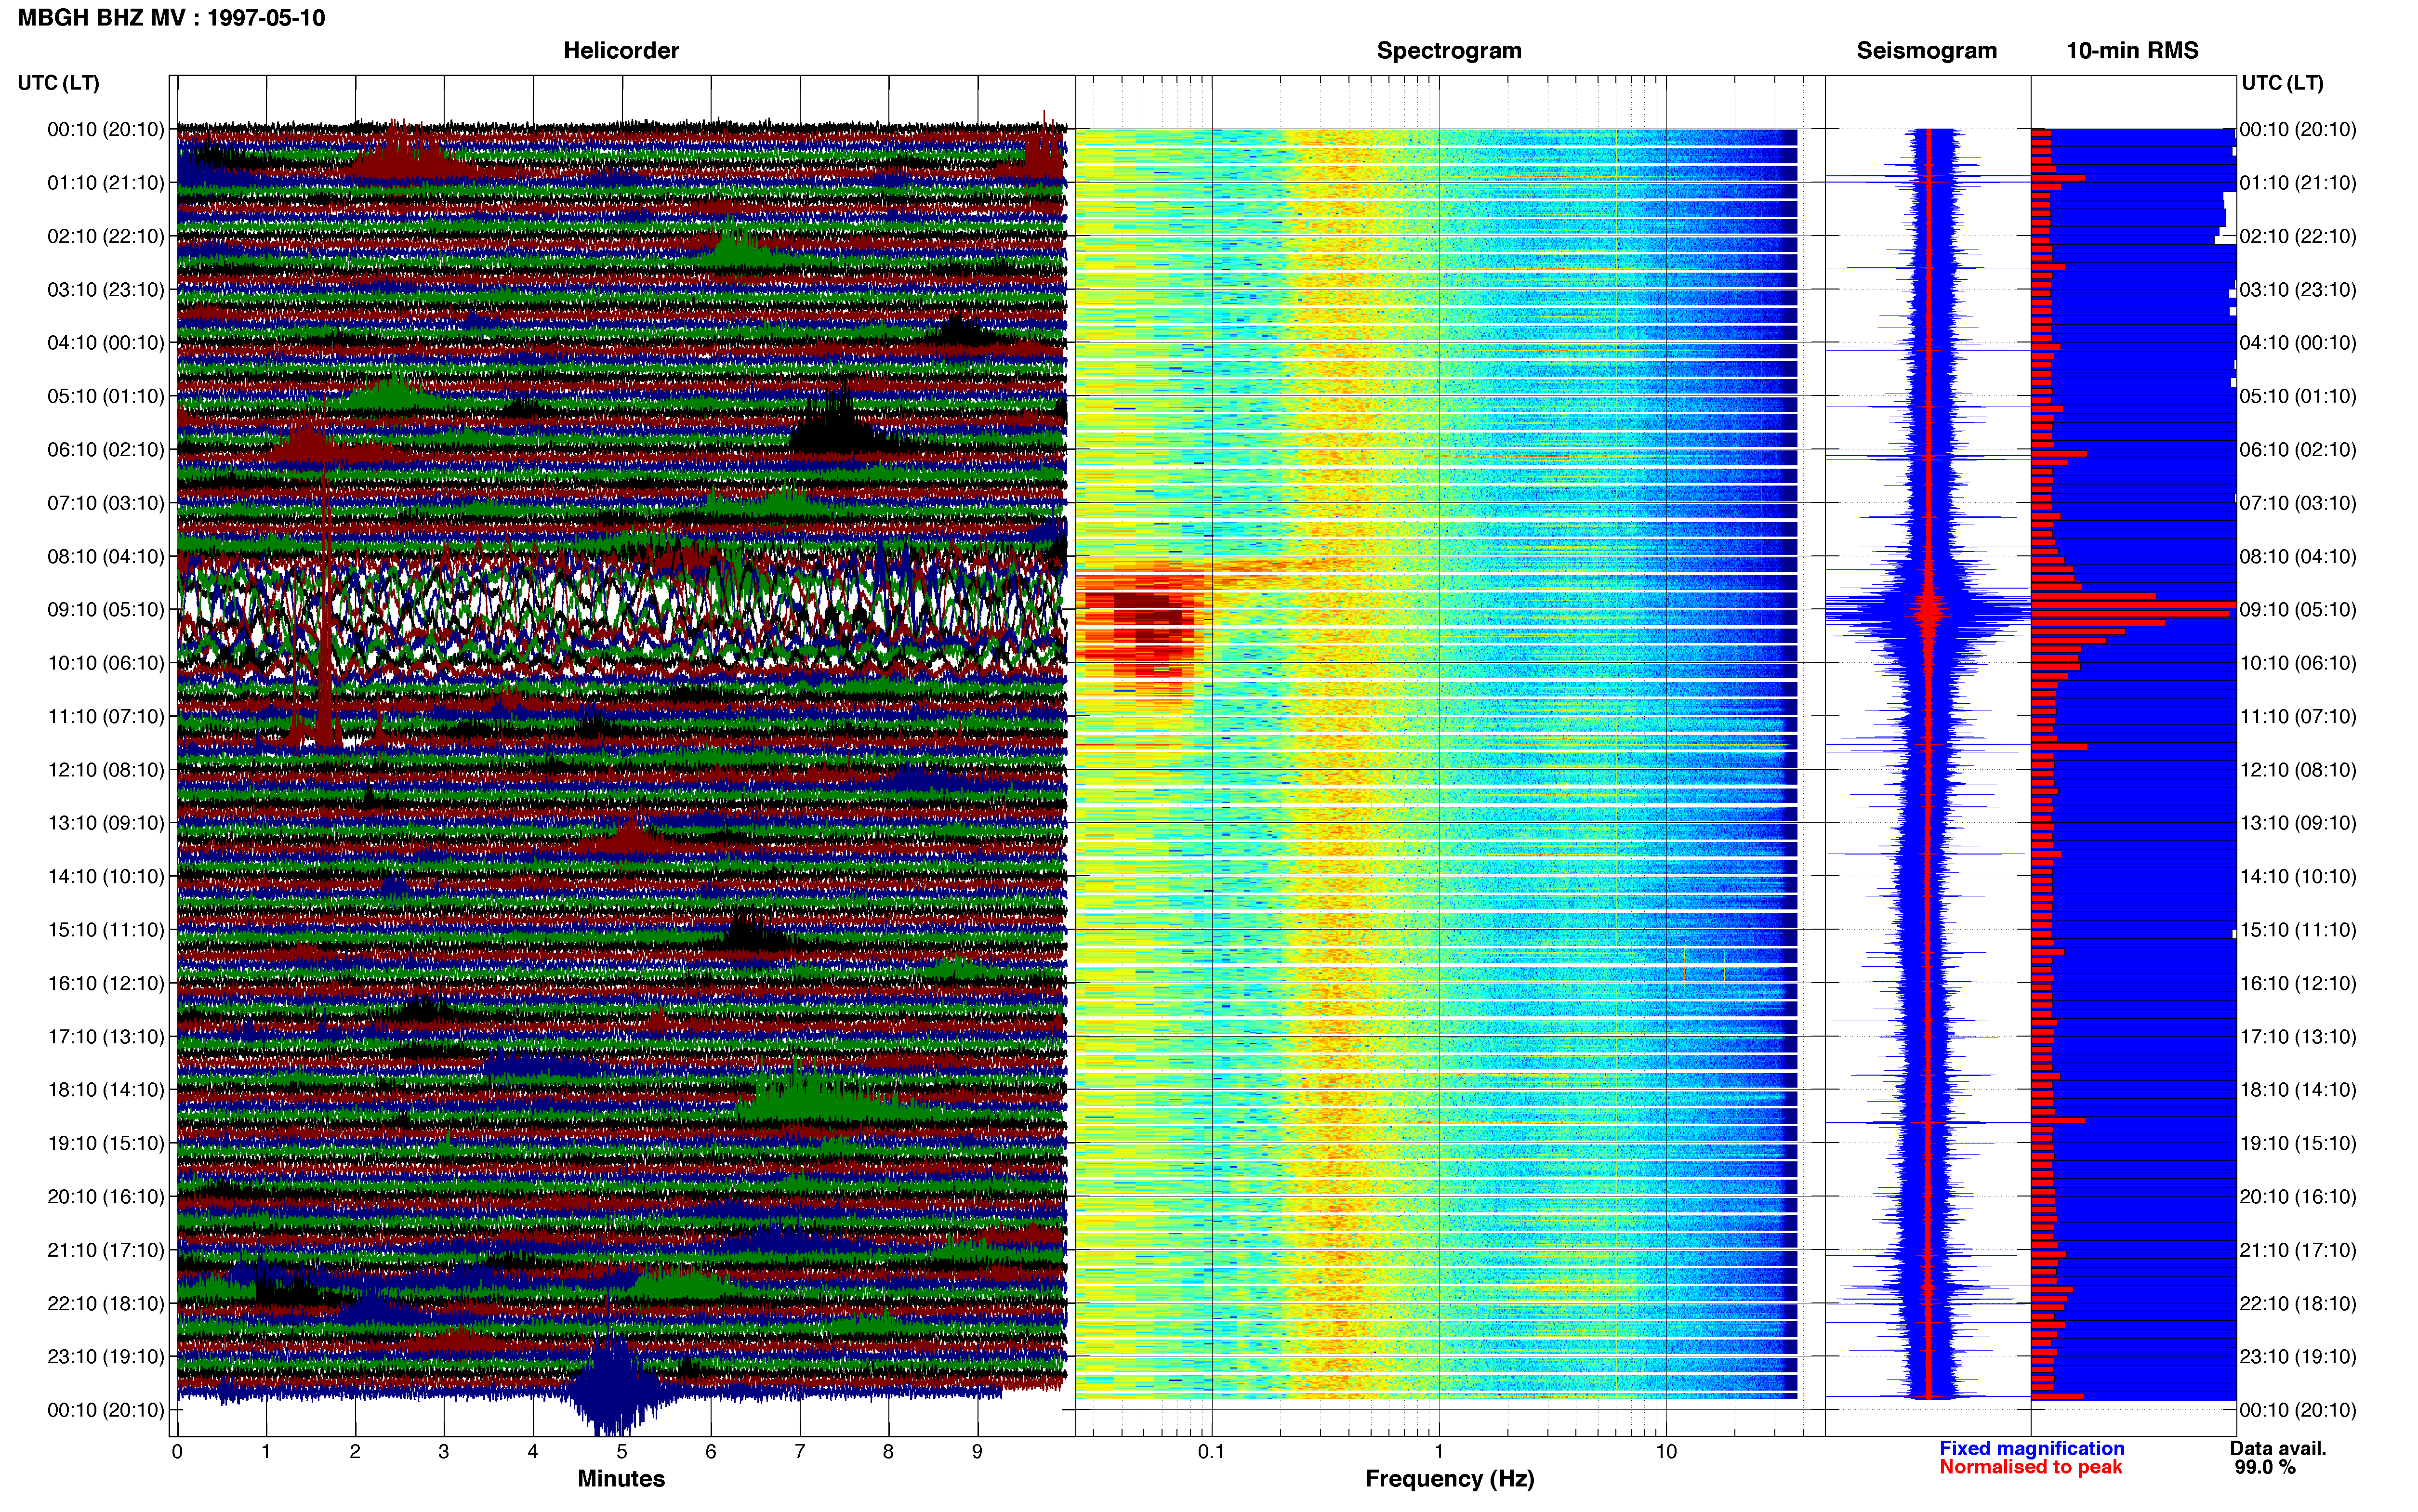Click right-side time label '09:10 (05:10)'
The height and width of the screenshot is (1512, 2418).
coord(2298,610)
